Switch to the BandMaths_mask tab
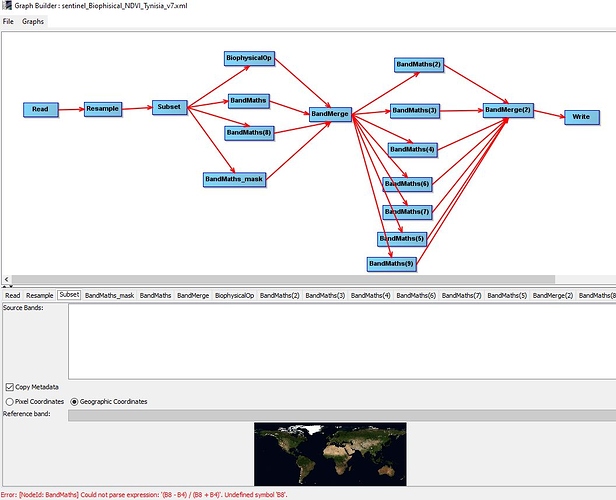The height and width of the screenshot is (500, 616). 110,295
